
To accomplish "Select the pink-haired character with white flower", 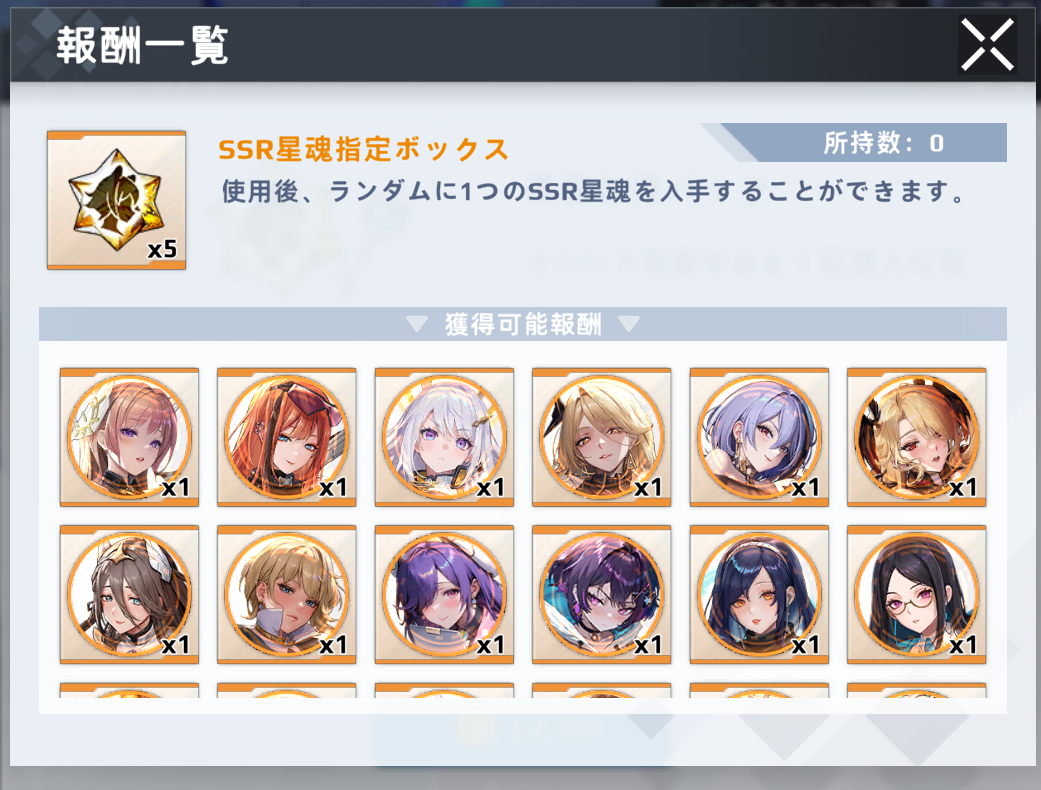I will [129, 437].
